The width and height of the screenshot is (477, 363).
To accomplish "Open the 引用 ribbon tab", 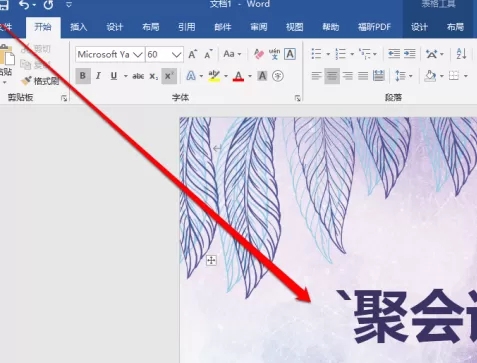I will coord(187,27).
